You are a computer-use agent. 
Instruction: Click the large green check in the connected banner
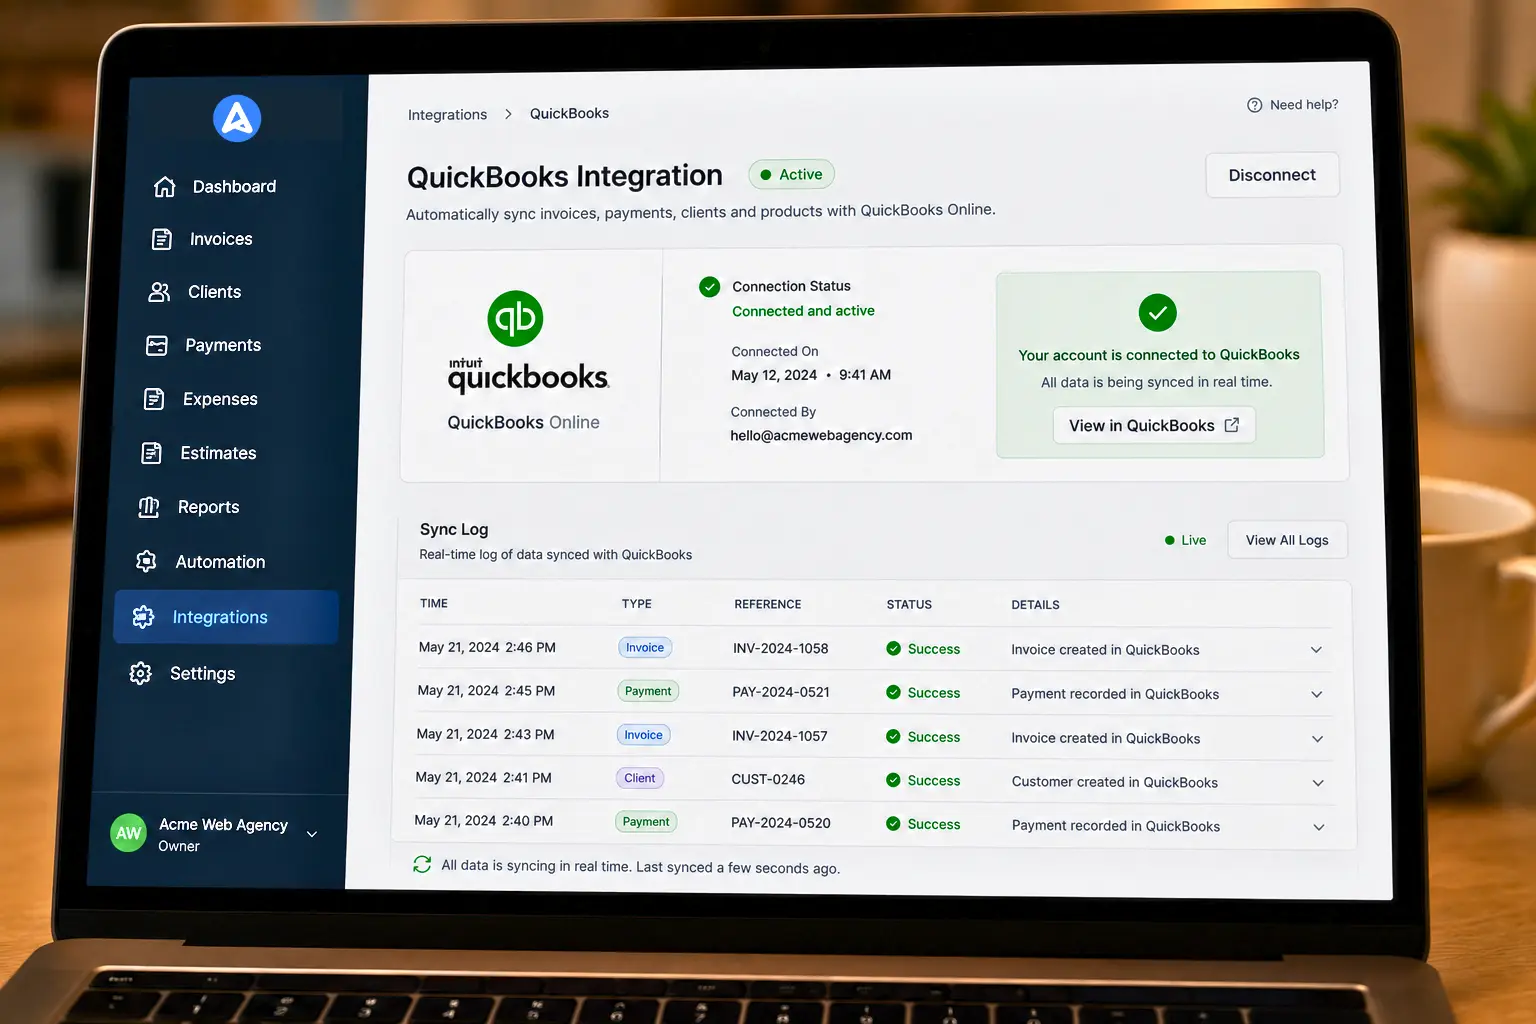pyautogui.click(x=1157, y=313)
